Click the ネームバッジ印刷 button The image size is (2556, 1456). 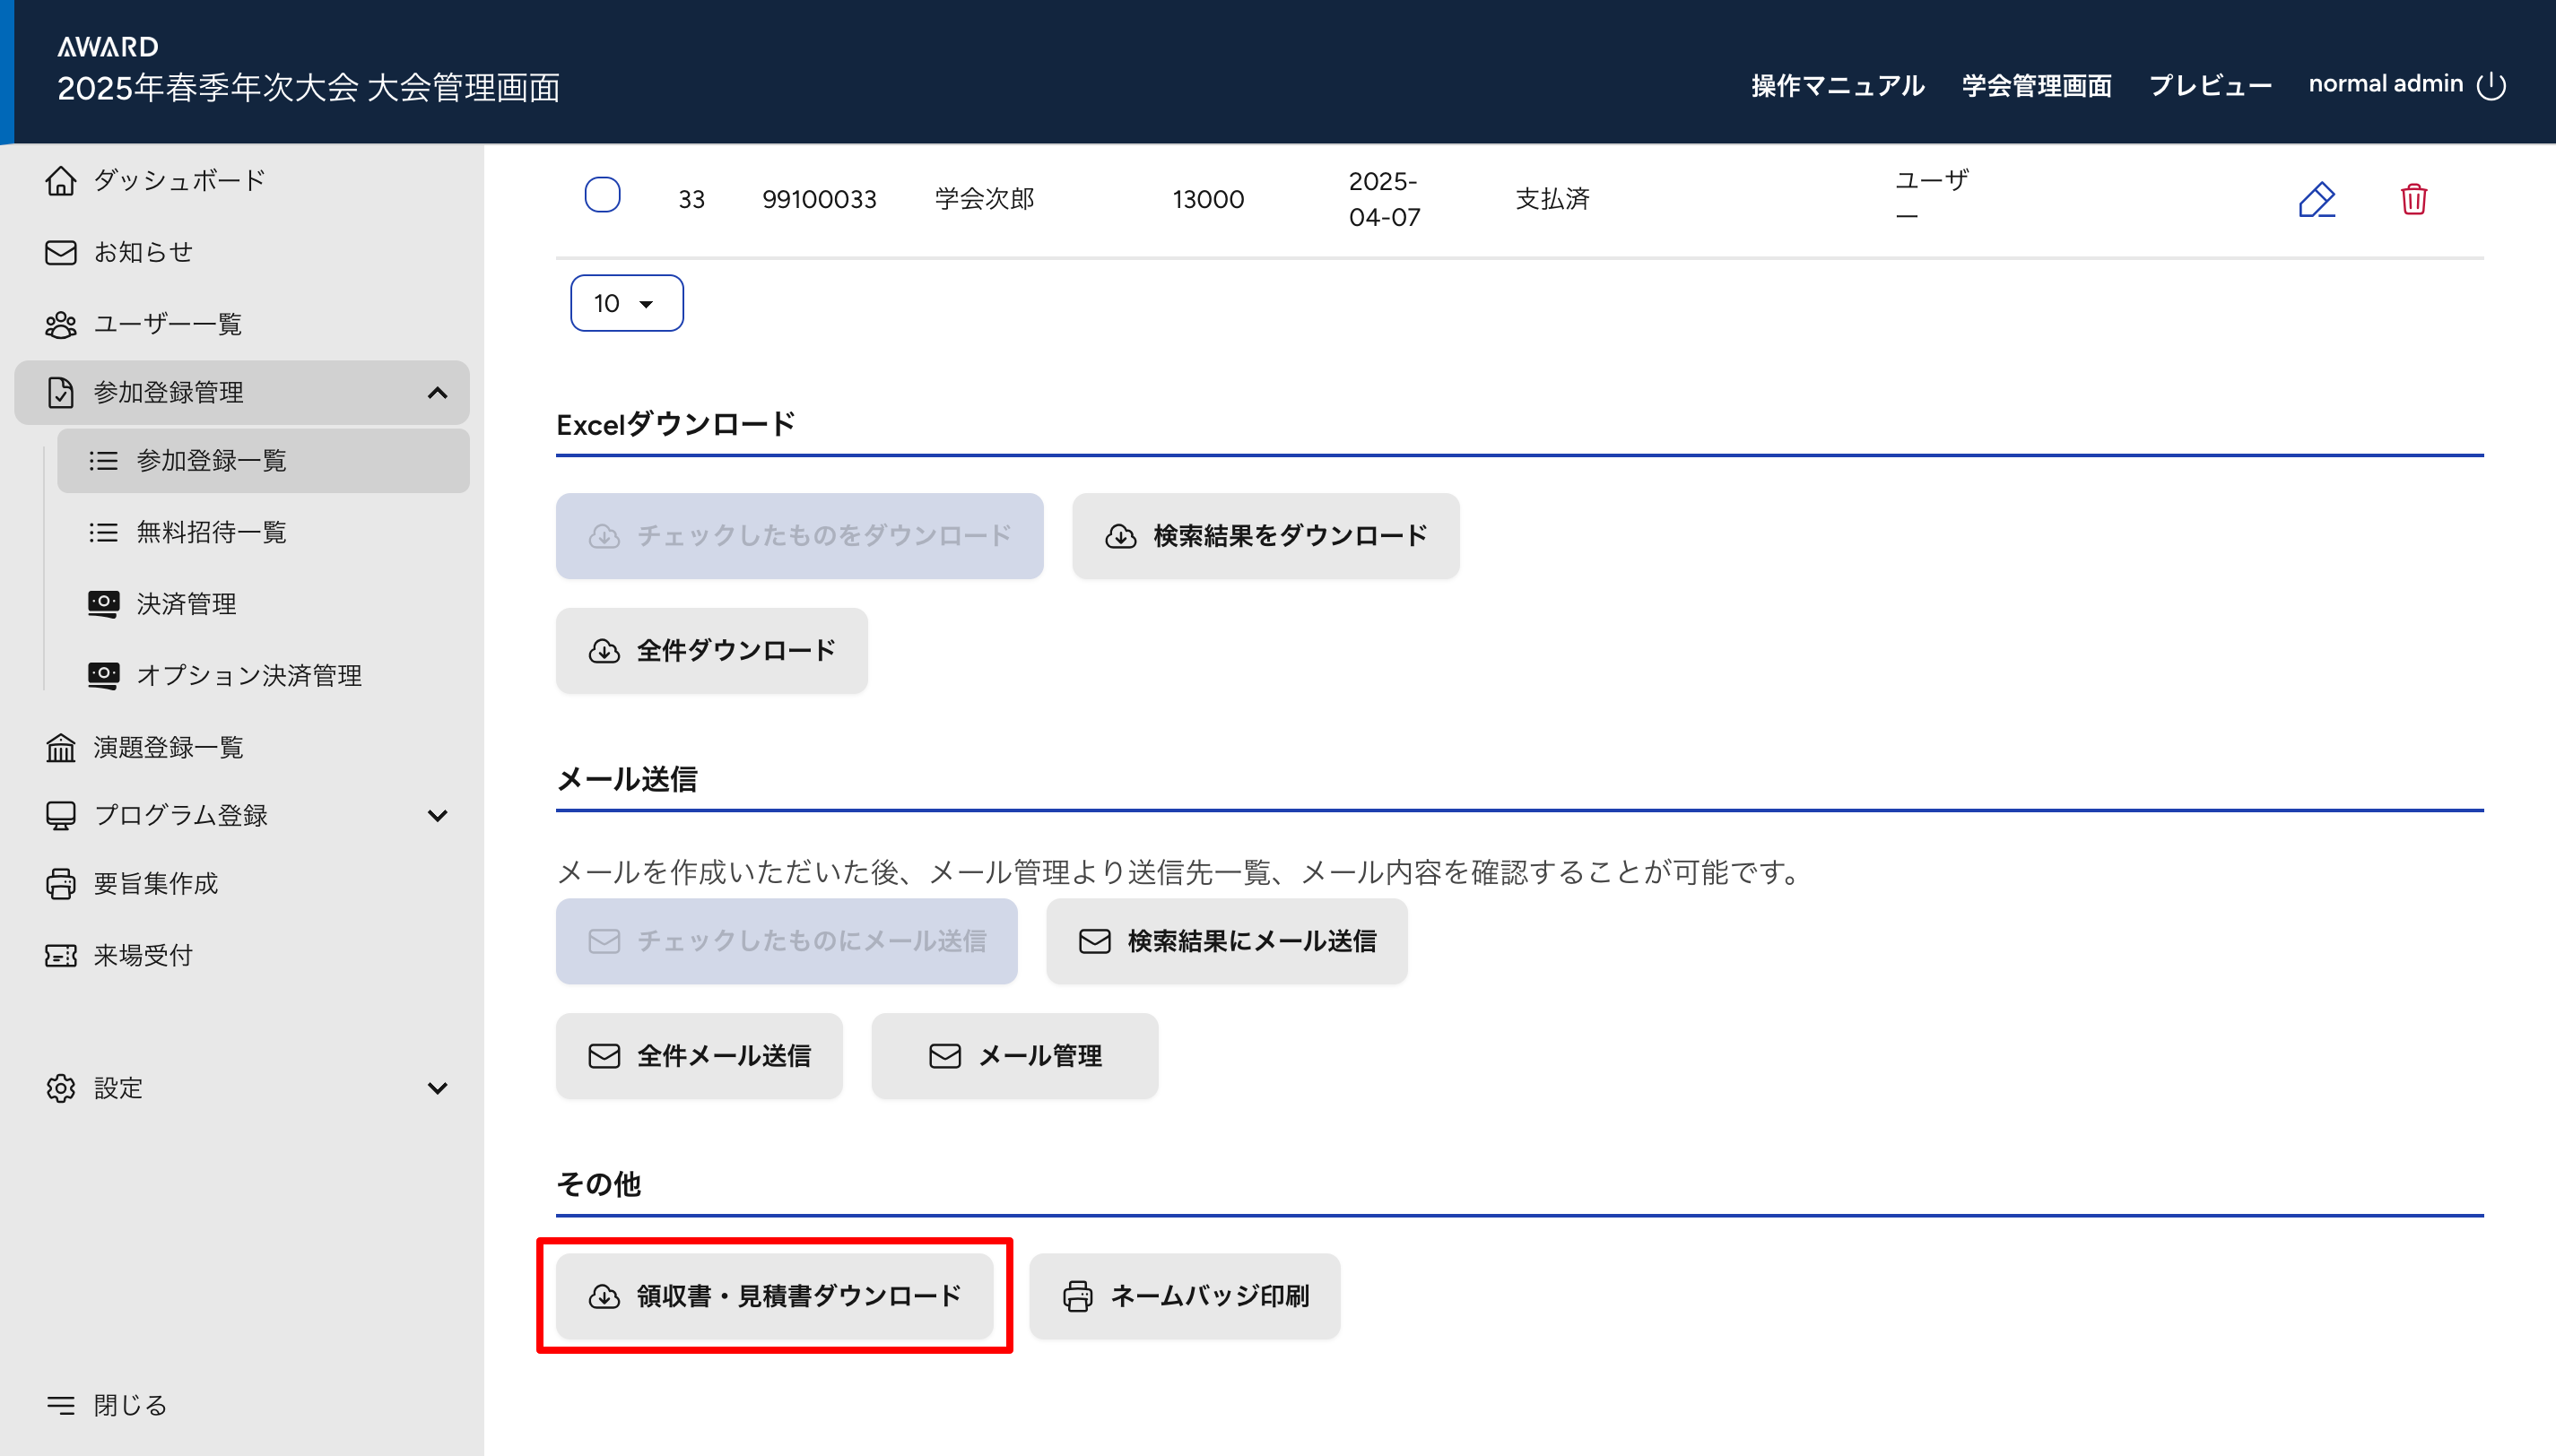[1184, 1296]
